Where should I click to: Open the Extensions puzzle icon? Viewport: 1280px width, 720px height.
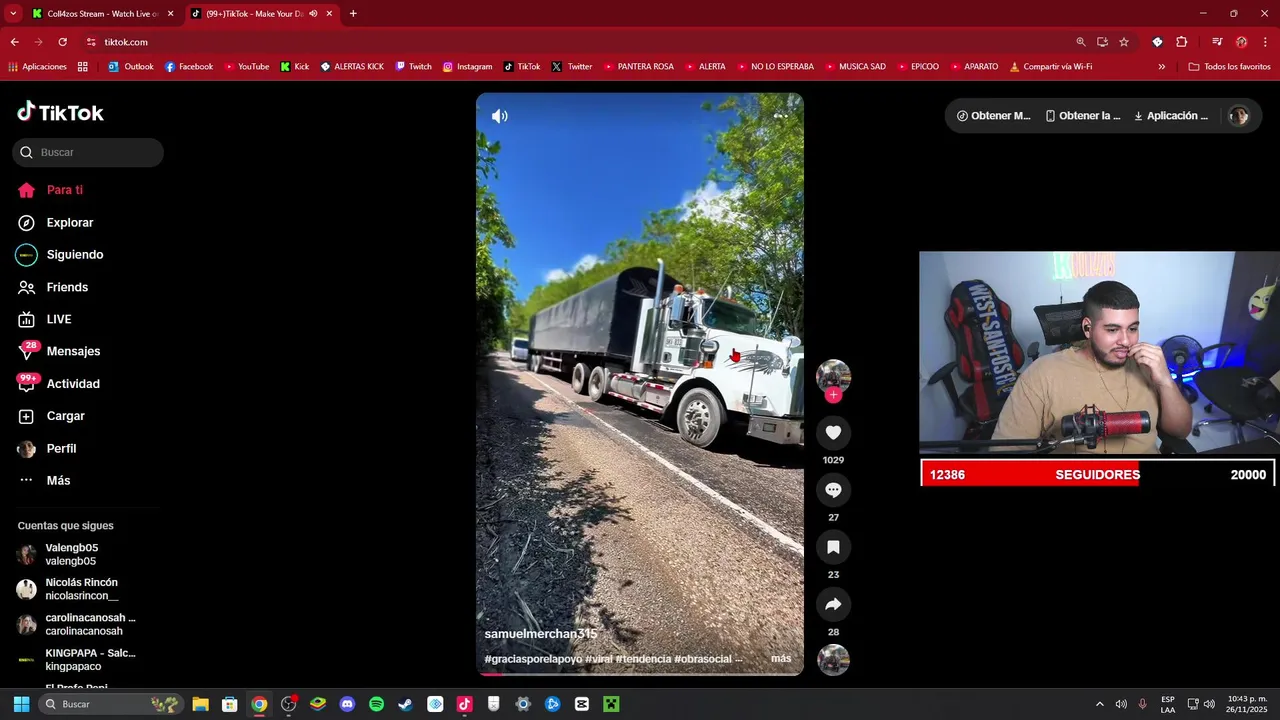[x=1181, y=42]
